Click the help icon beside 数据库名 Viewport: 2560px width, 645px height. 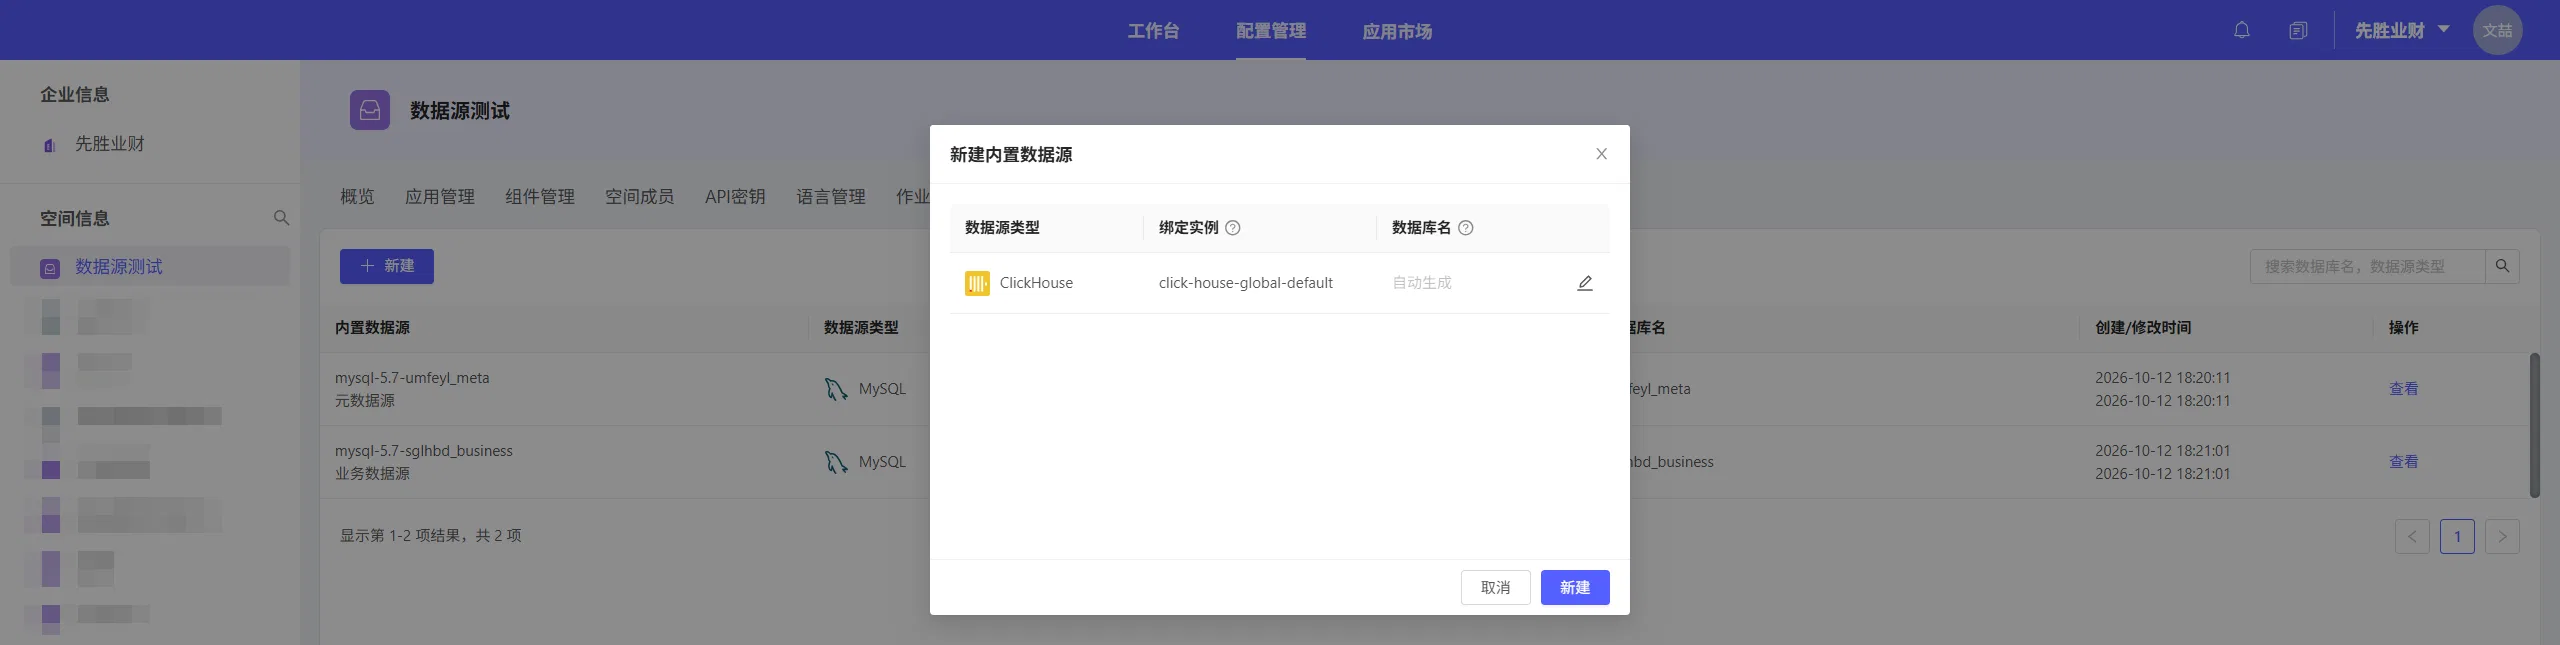[x=1466, y=228]
